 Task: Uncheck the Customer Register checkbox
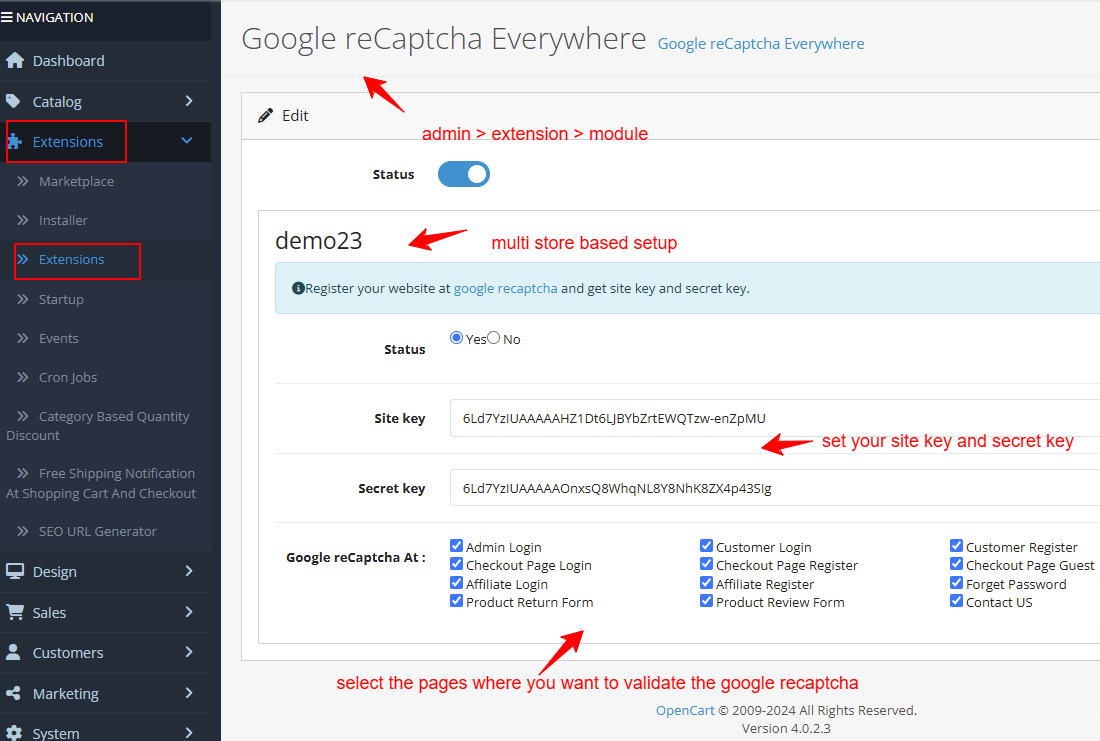click(x=956, y=546)
